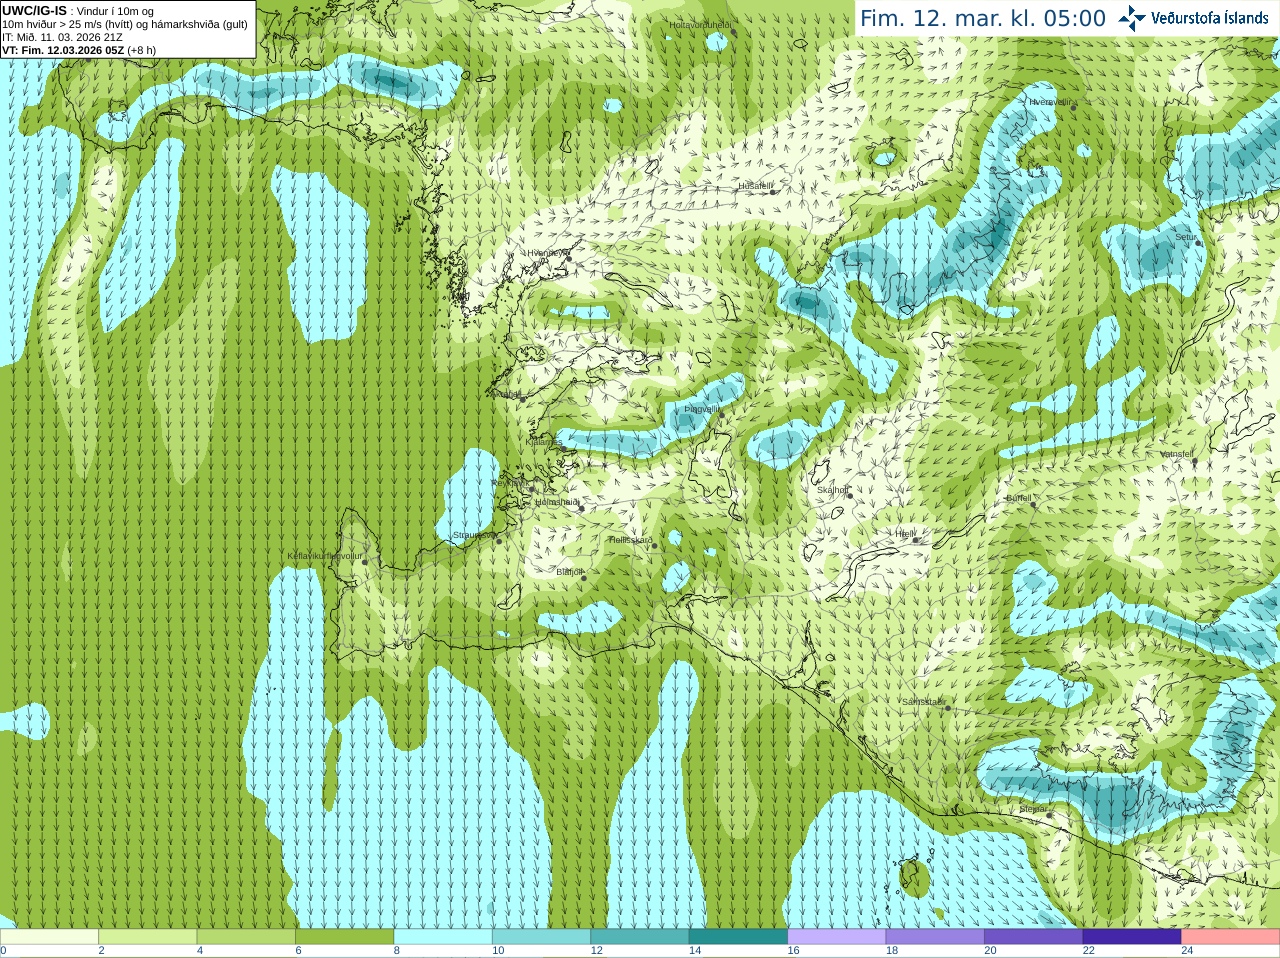Click the '10m hviður > 25 m/s' description line
Viewport: 1280px width, 958px height.
click(125, 24)
